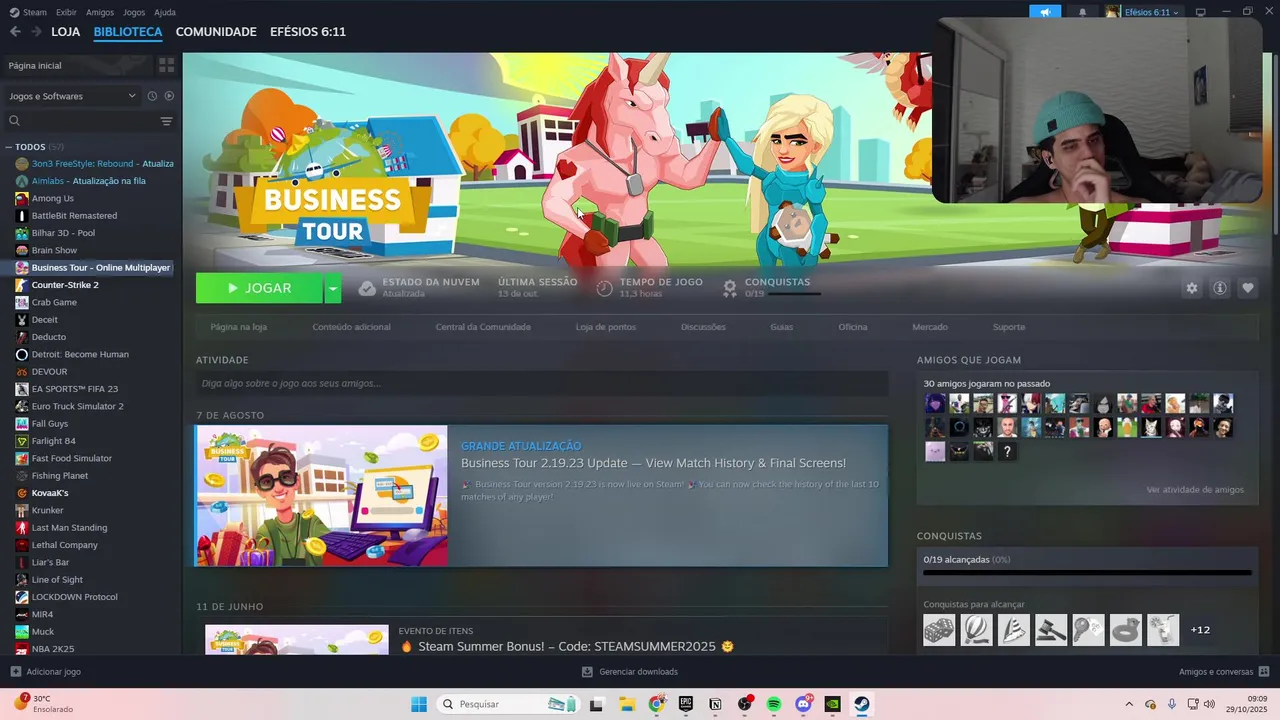The height and width of the screenshot is (720, 1280).
Task: Open the Suporte link
Action: click(1009, 327)
